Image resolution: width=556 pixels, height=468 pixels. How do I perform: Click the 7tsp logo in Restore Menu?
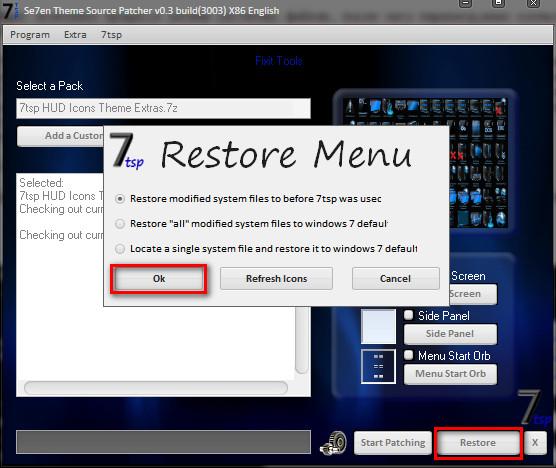pos(126,151)
